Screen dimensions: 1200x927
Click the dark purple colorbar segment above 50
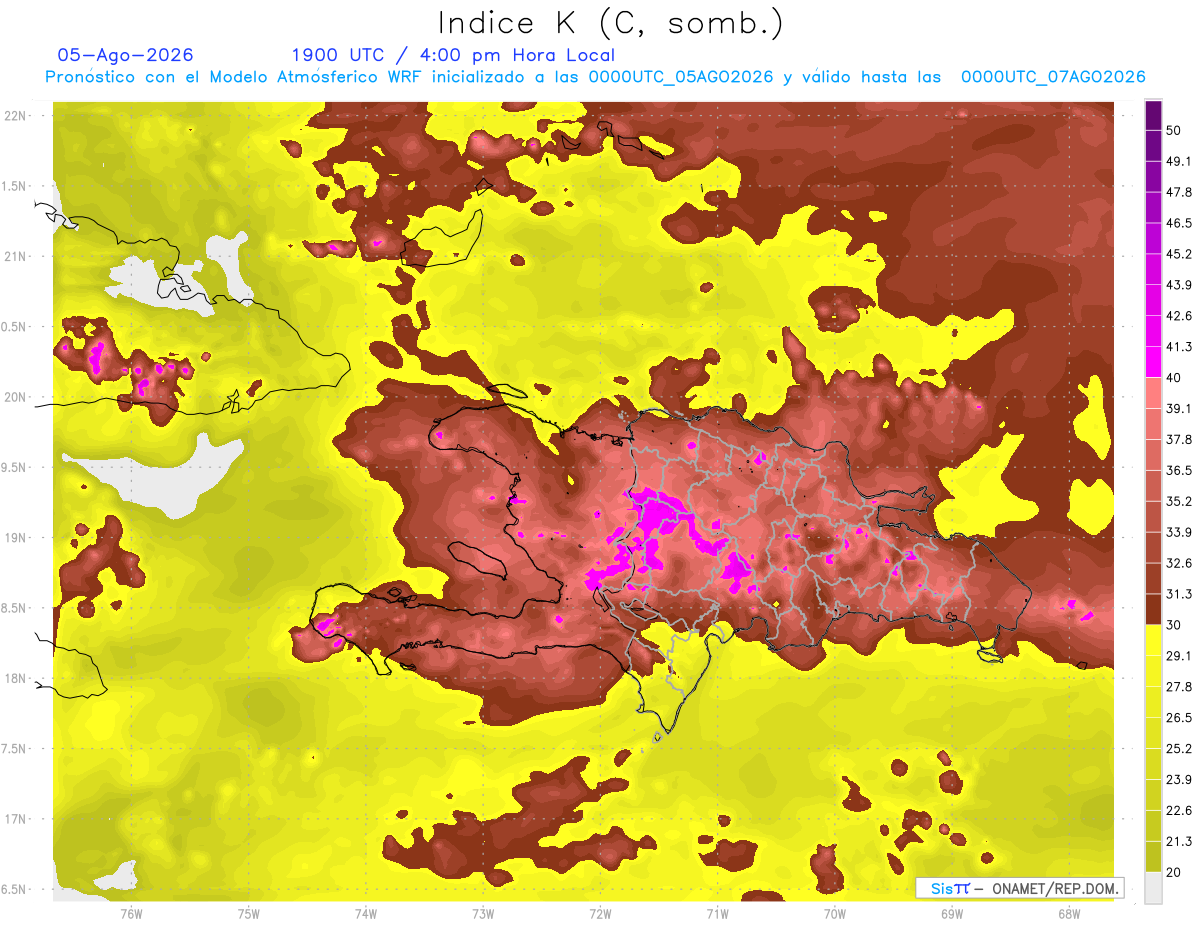pos(1153,115)
